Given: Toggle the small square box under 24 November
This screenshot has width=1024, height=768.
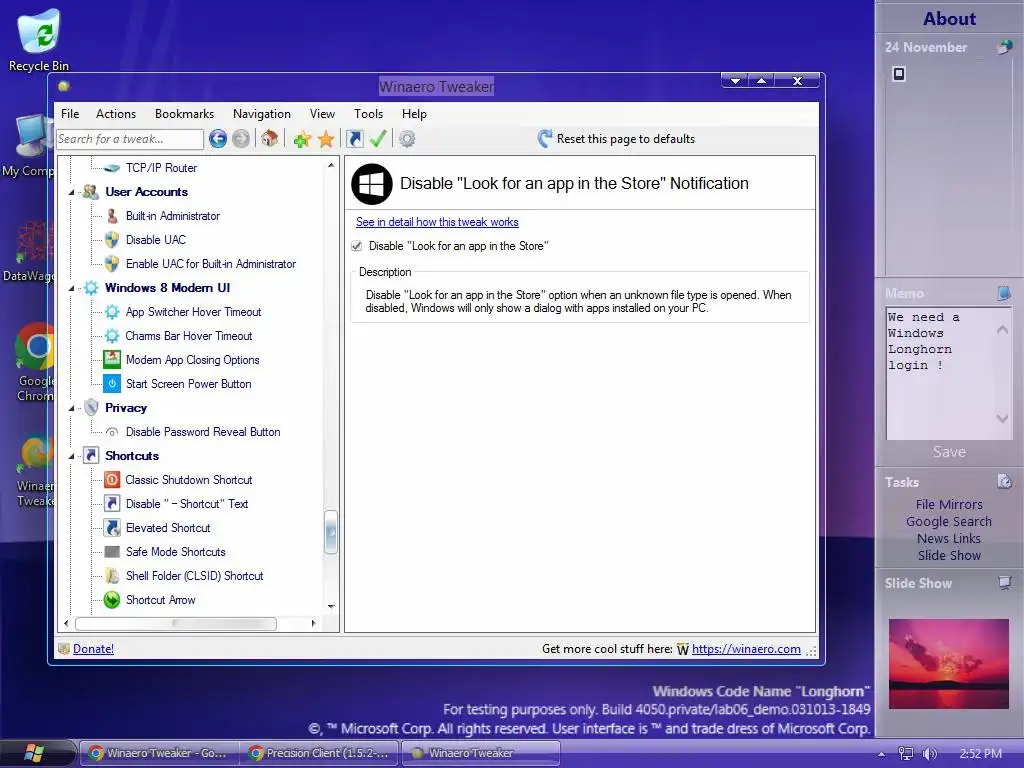Looking at the screenshot, I should pos(899,74).
